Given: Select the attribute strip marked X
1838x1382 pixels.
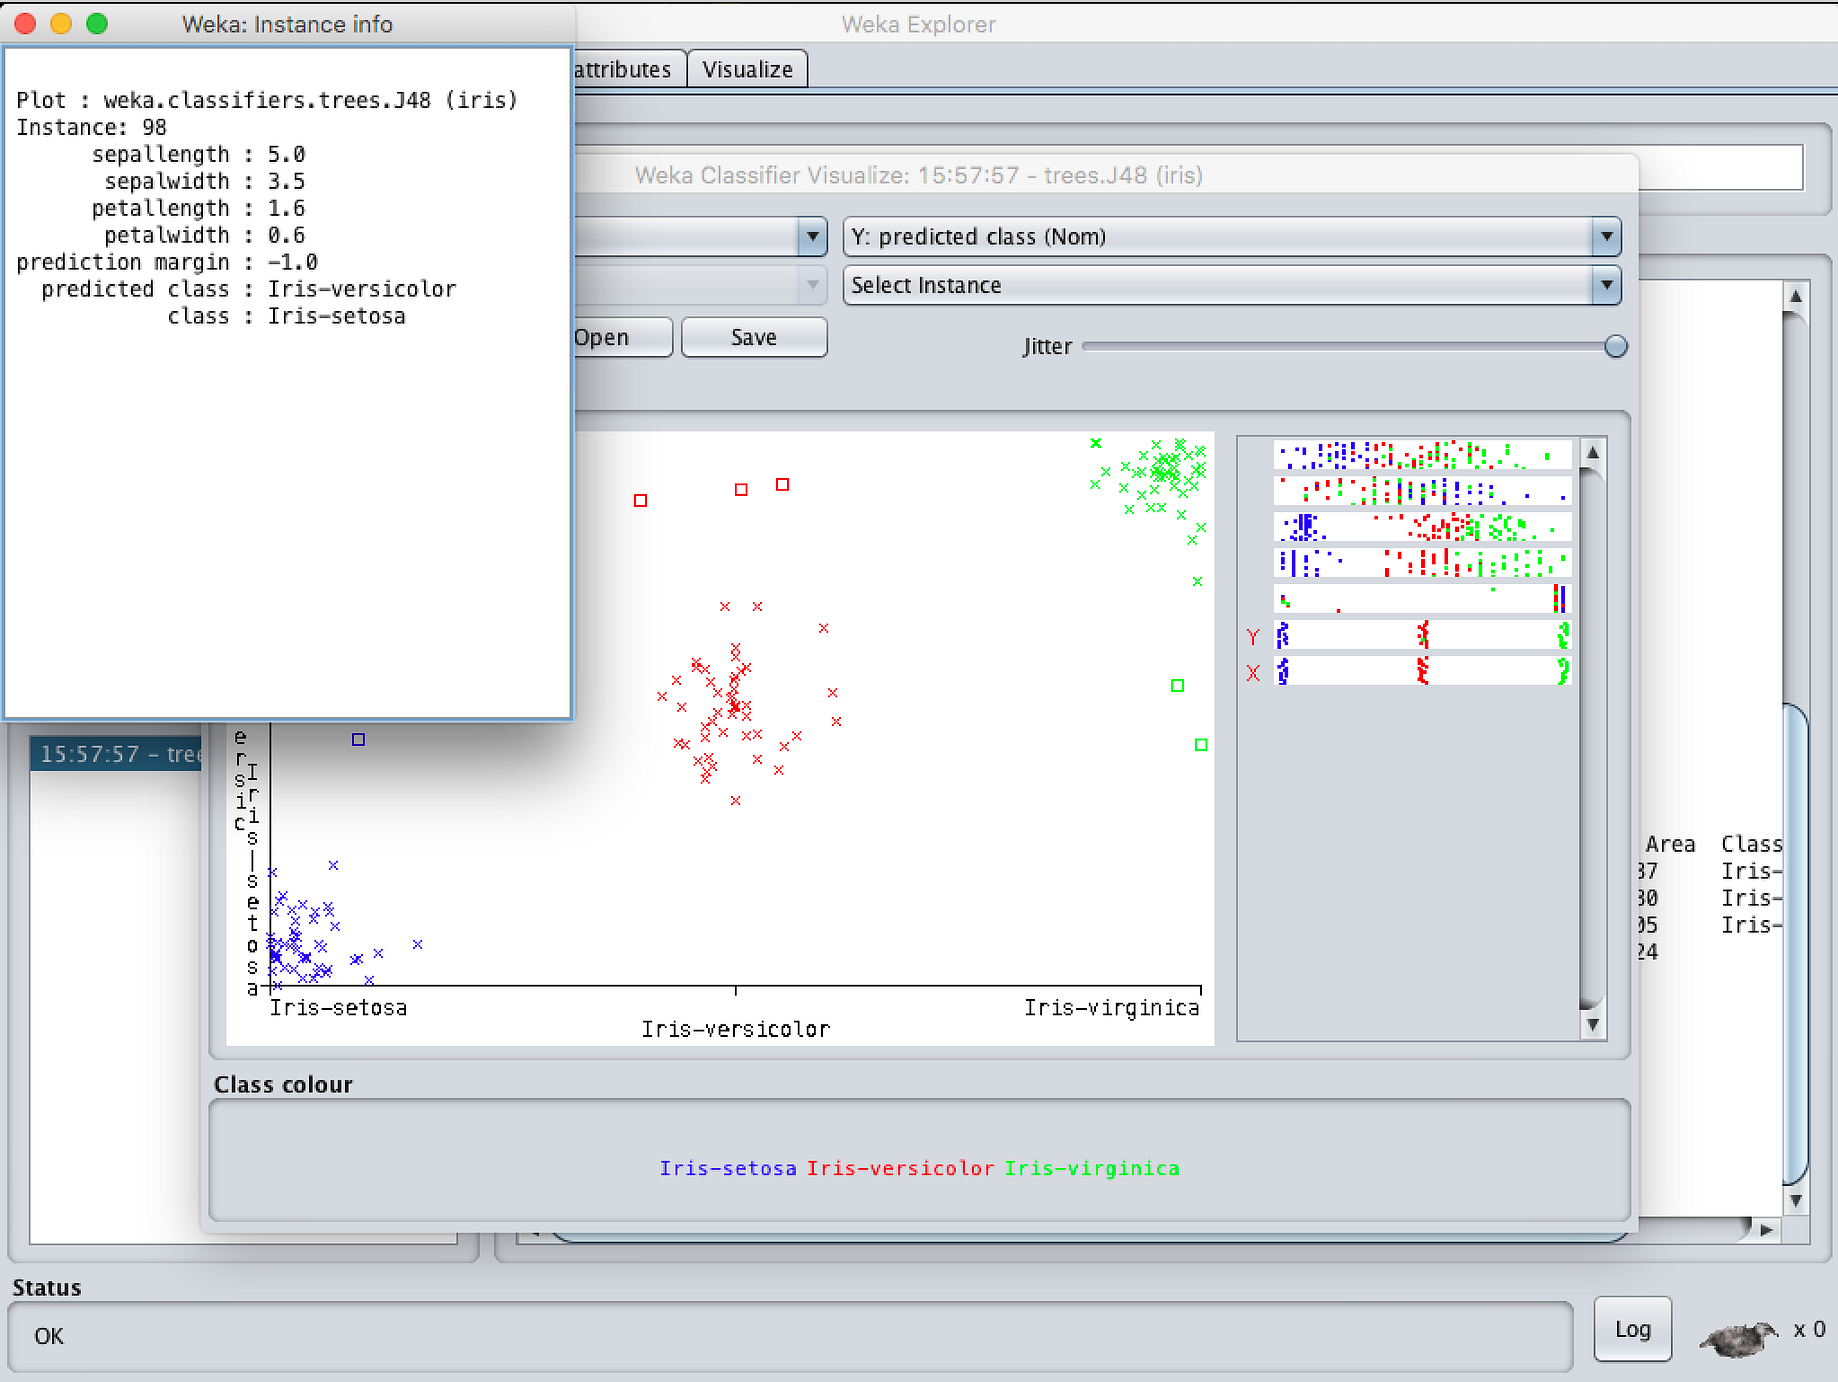Looking at the screenshot, I should [x=1422, y=670].
